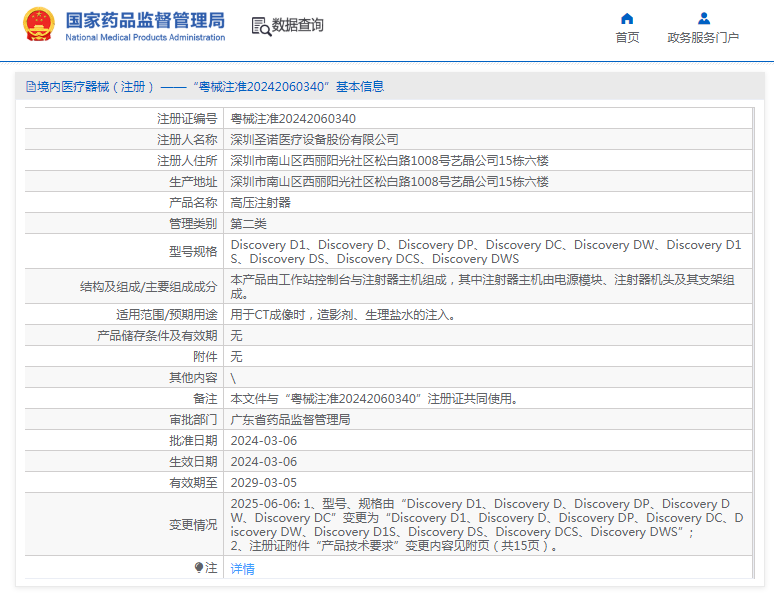Click the 生产地址 address value
Screen dimensions: 774x594
click(389, 182)
